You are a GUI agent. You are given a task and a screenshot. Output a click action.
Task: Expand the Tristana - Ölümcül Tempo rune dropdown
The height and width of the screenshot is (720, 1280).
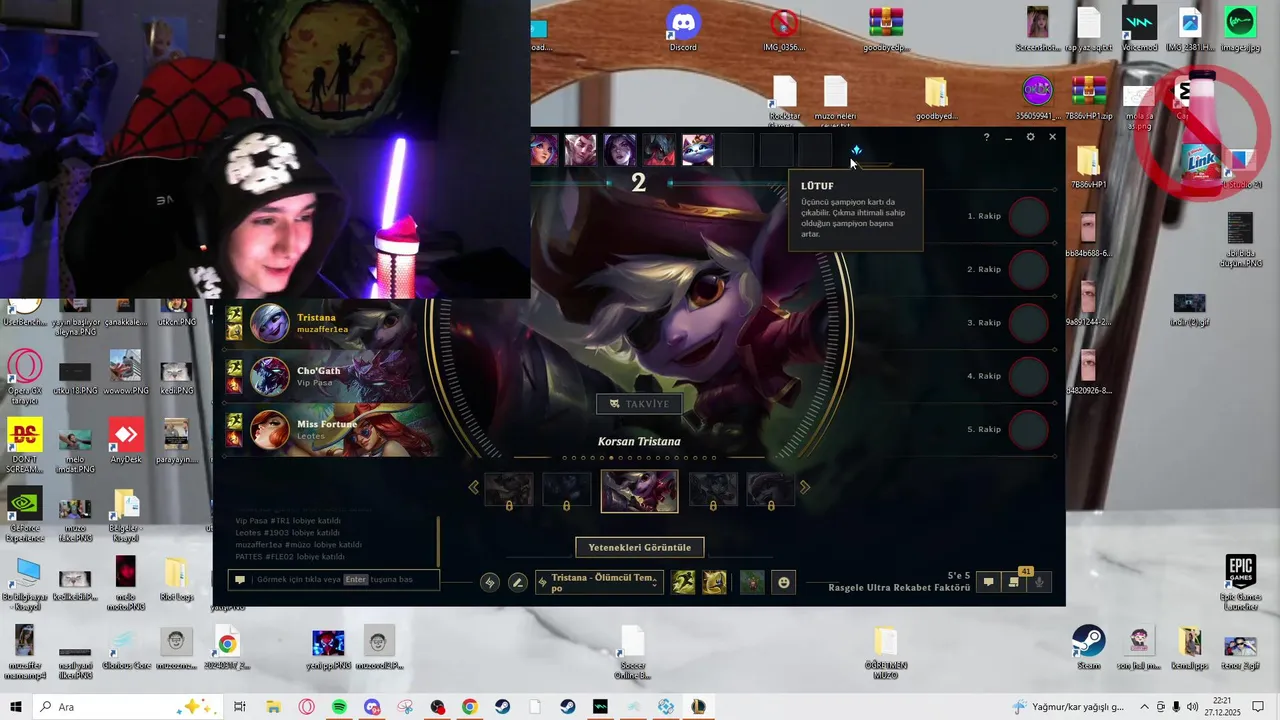click(600, 582)
